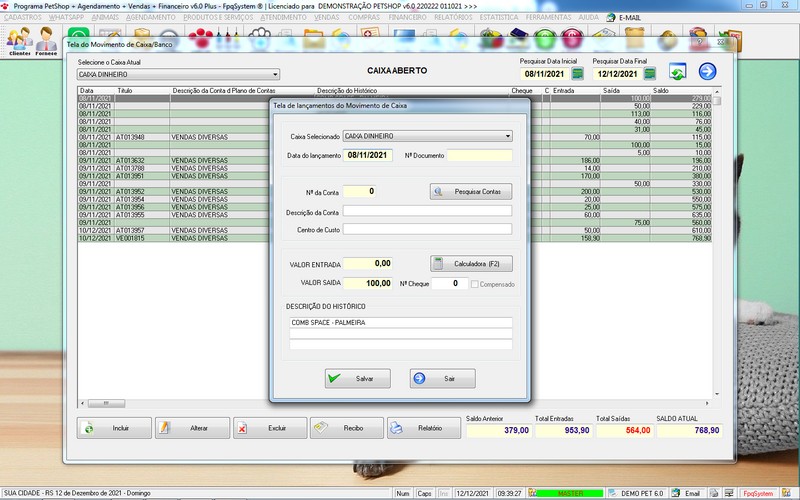
Task: Open the AGENDAMENTO menu
Action: (x=151, y=17)
